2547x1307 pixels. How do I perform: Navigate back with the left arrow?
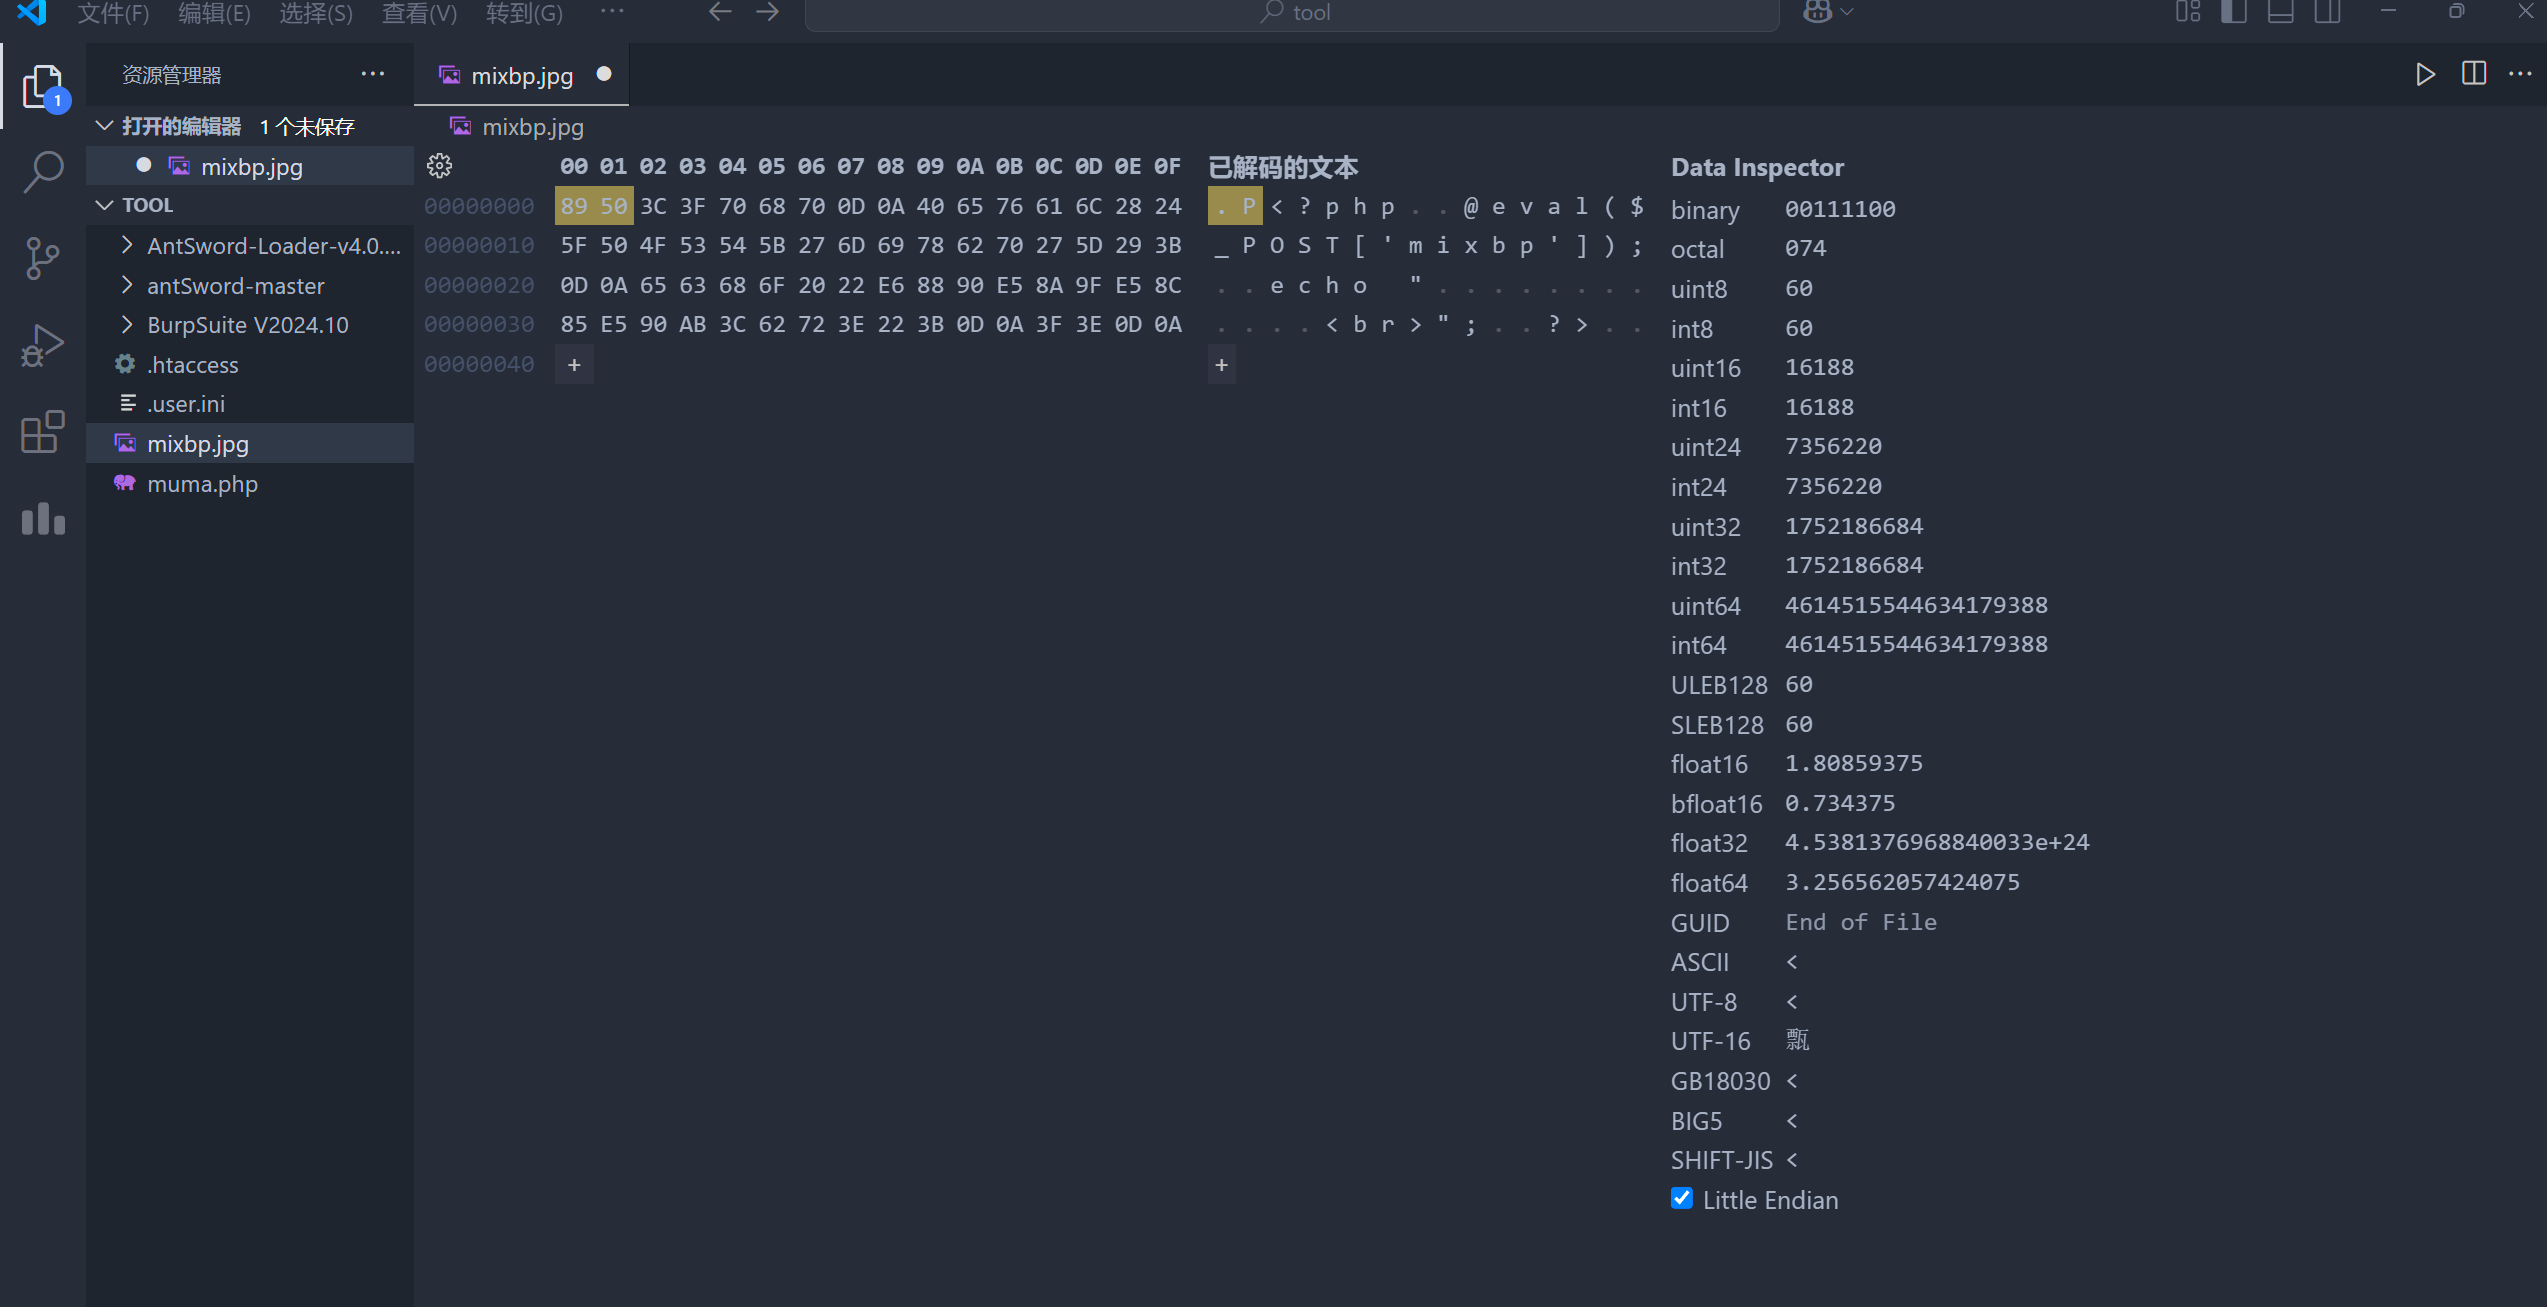pyautogui.click(x=720, y=12)
